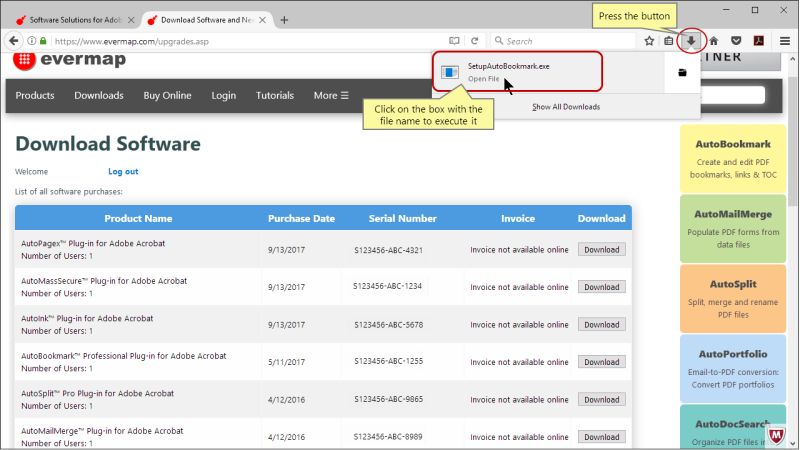Download AutoPagex Plug-in

click(602, 249)
